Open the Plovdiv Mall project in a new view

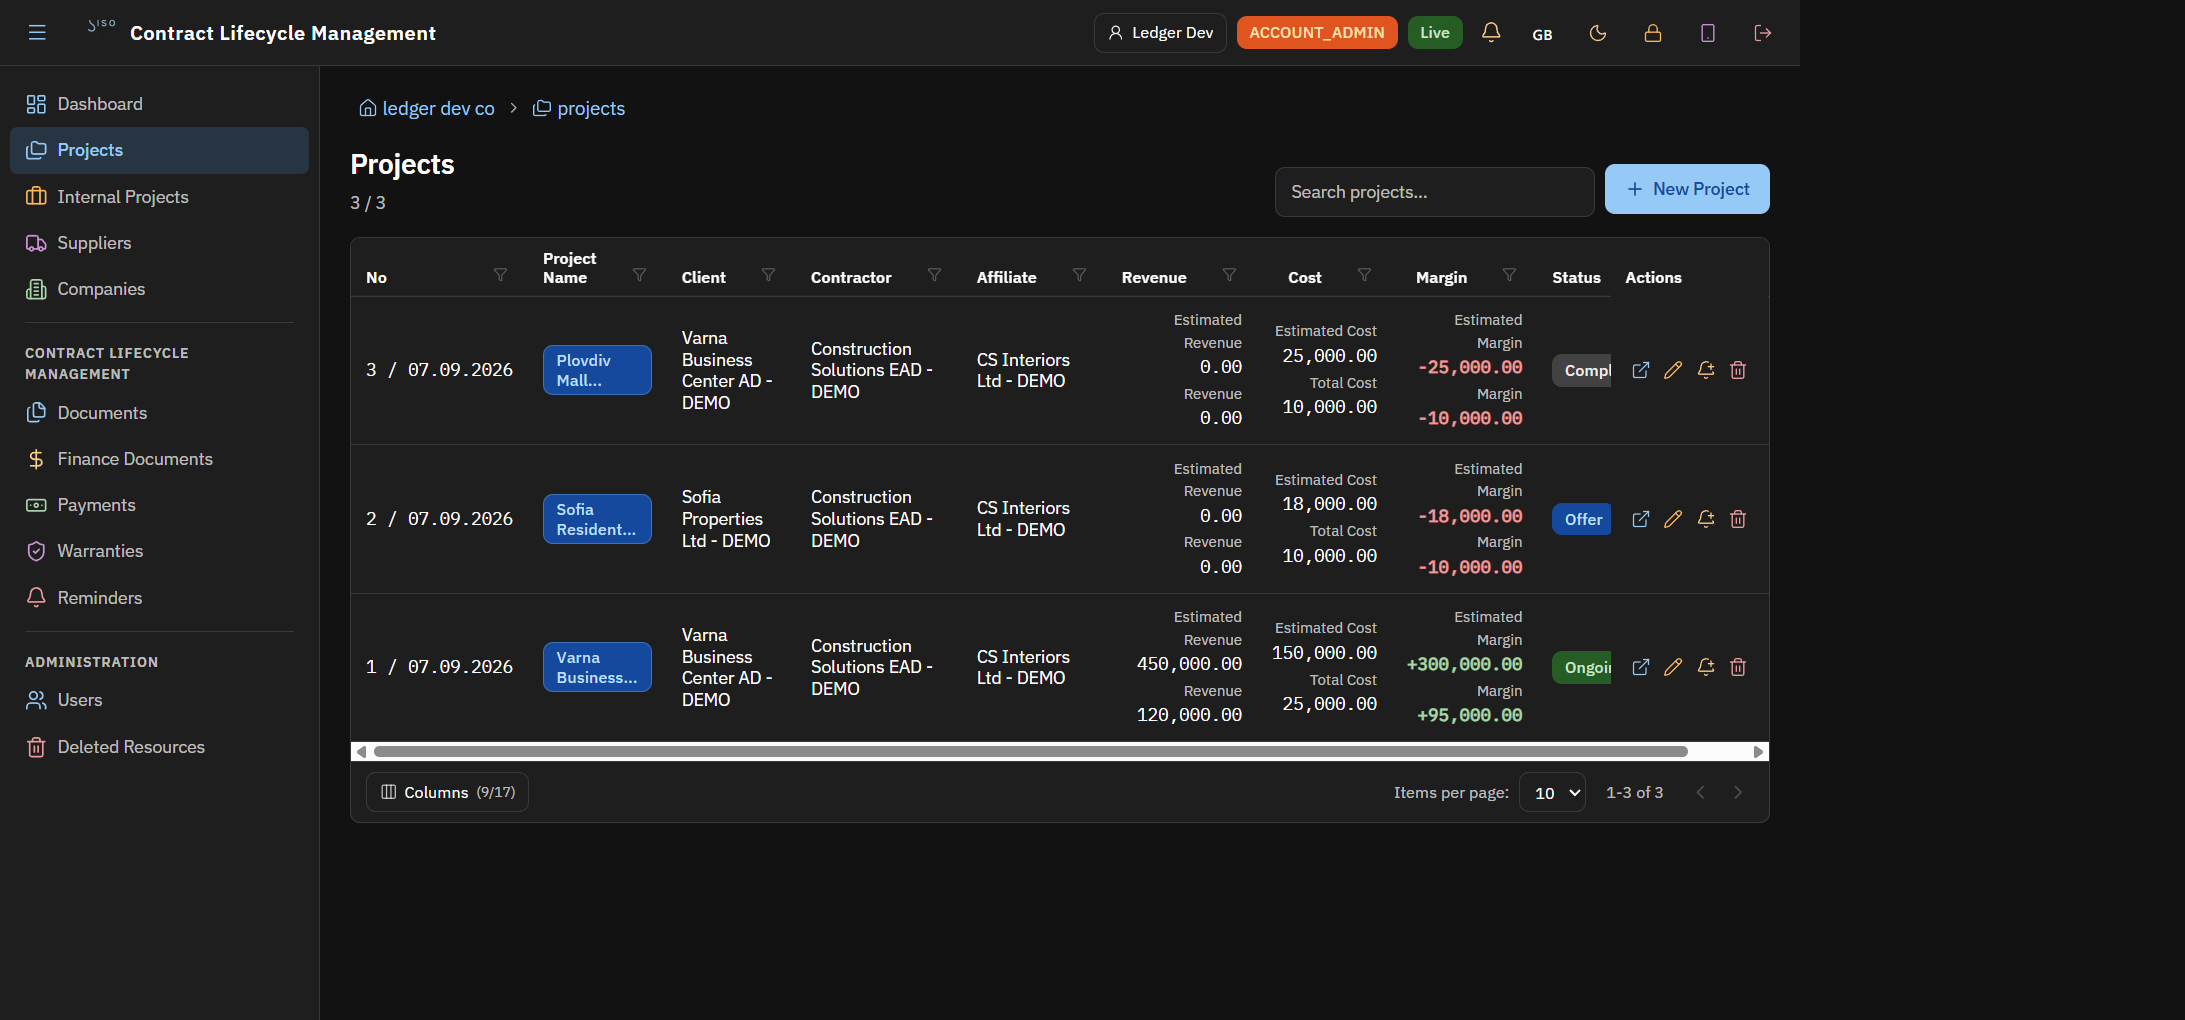1641,370
